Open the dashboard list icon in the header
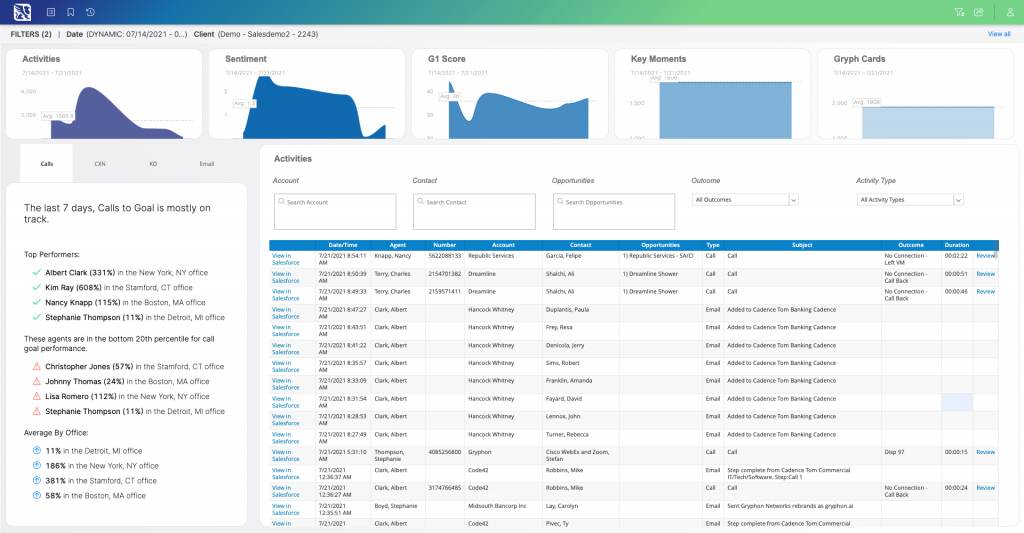 tap(51, 12)
